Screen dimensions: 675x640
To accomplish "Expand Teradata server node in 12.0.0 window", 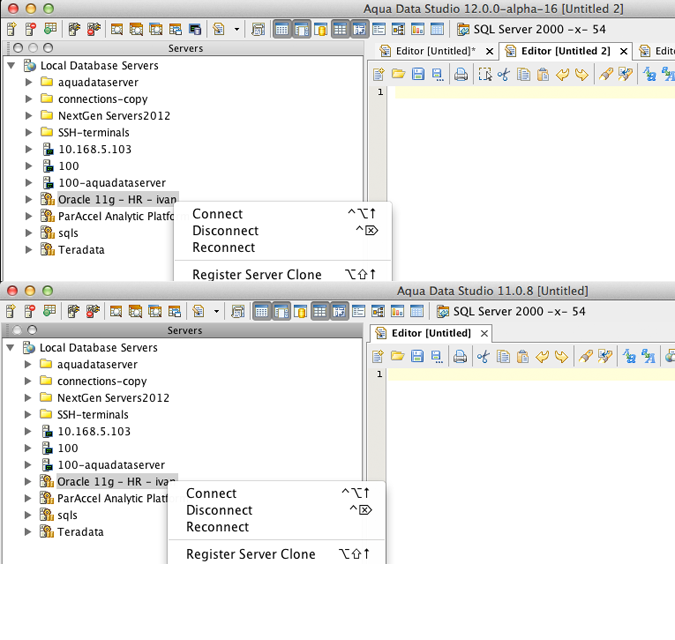I will pos(28,250).
